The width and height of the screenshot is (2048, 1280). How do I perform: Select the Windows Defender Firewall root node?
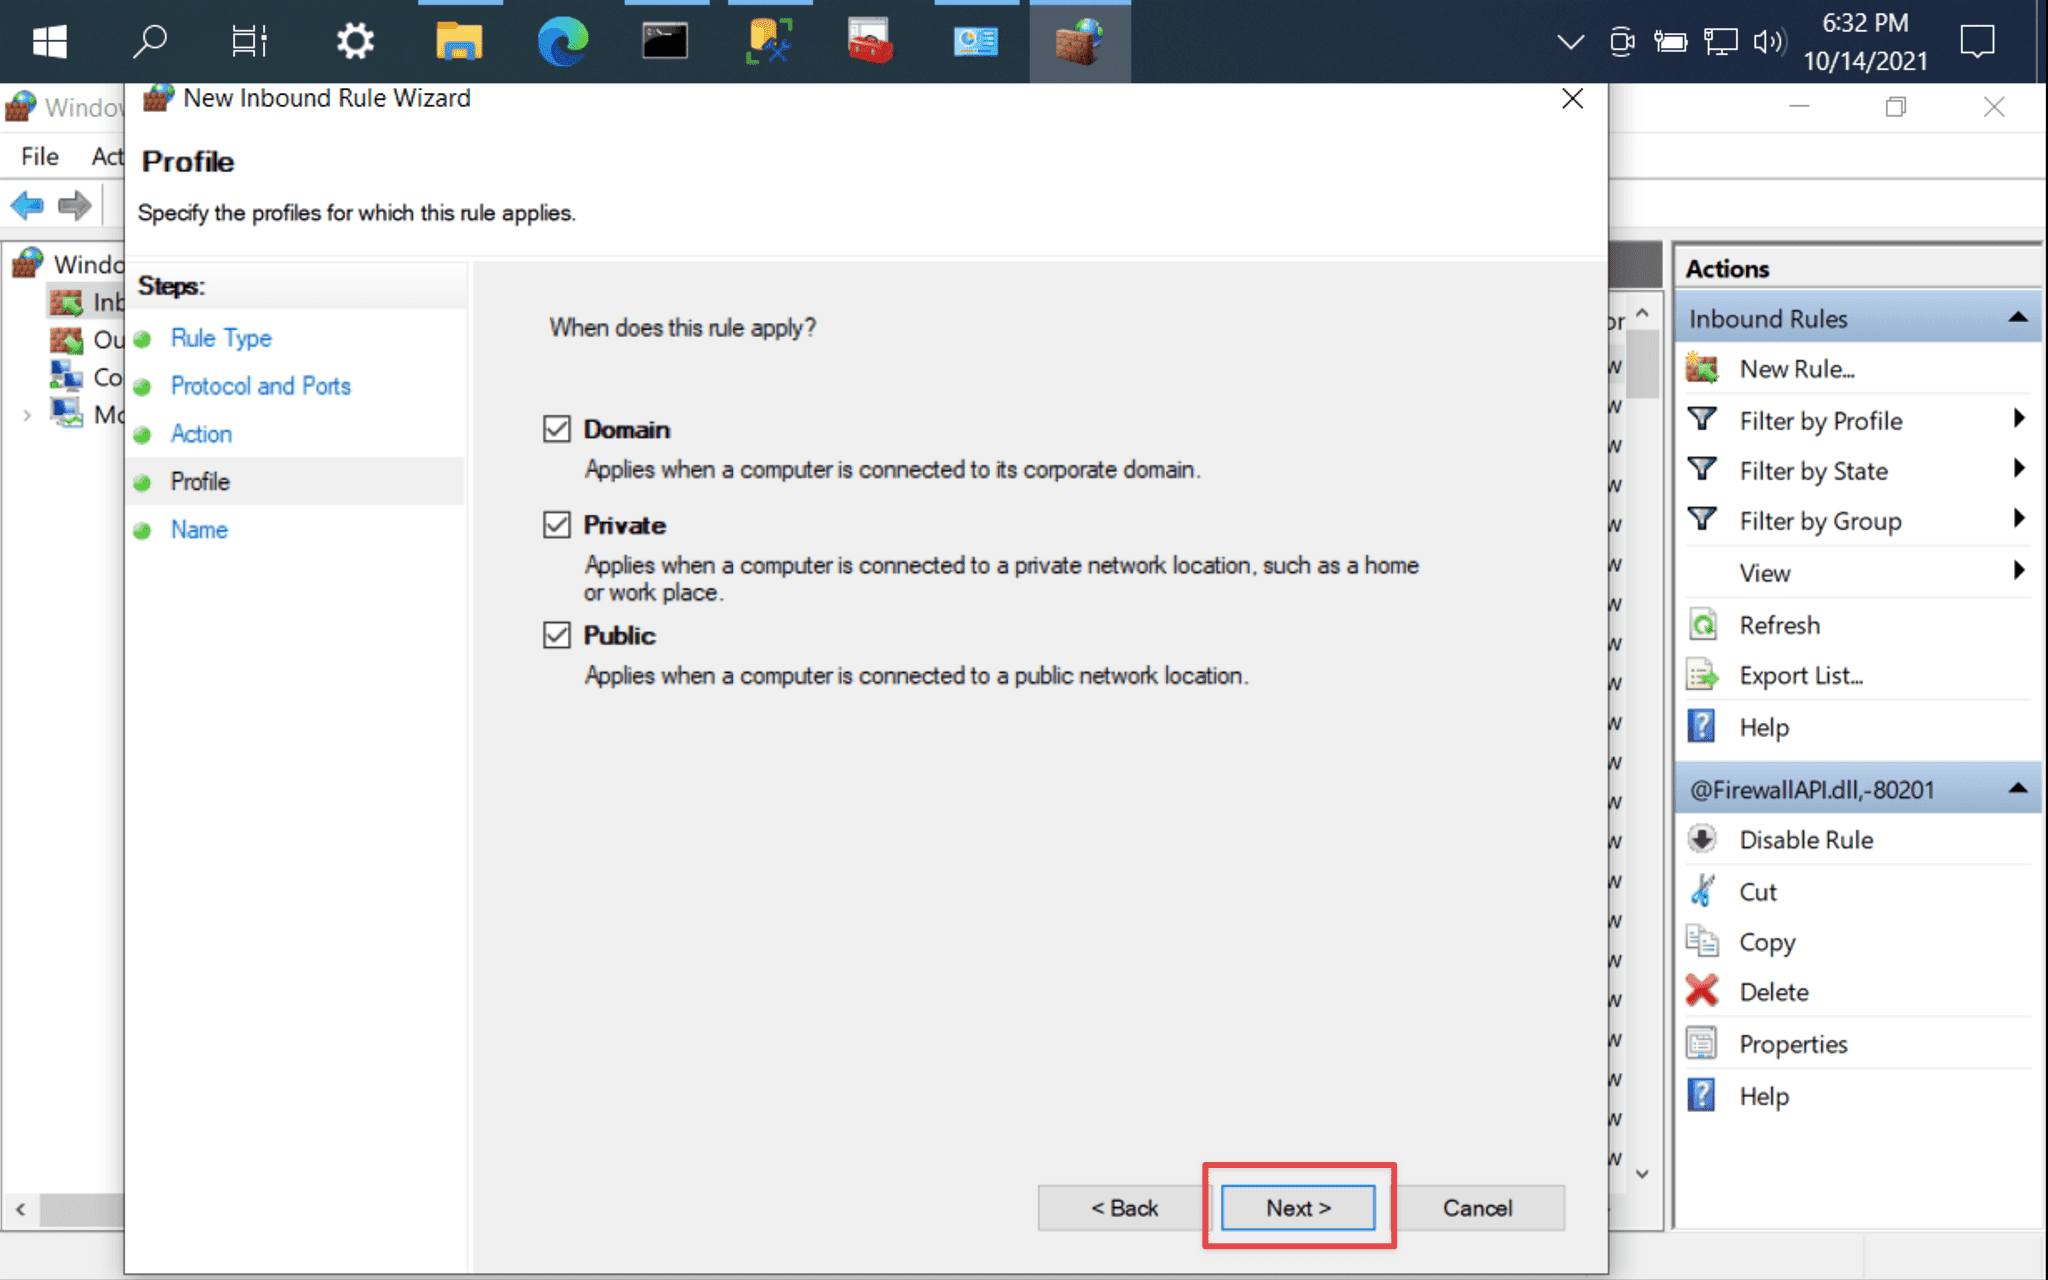click(x=67, y=264)
